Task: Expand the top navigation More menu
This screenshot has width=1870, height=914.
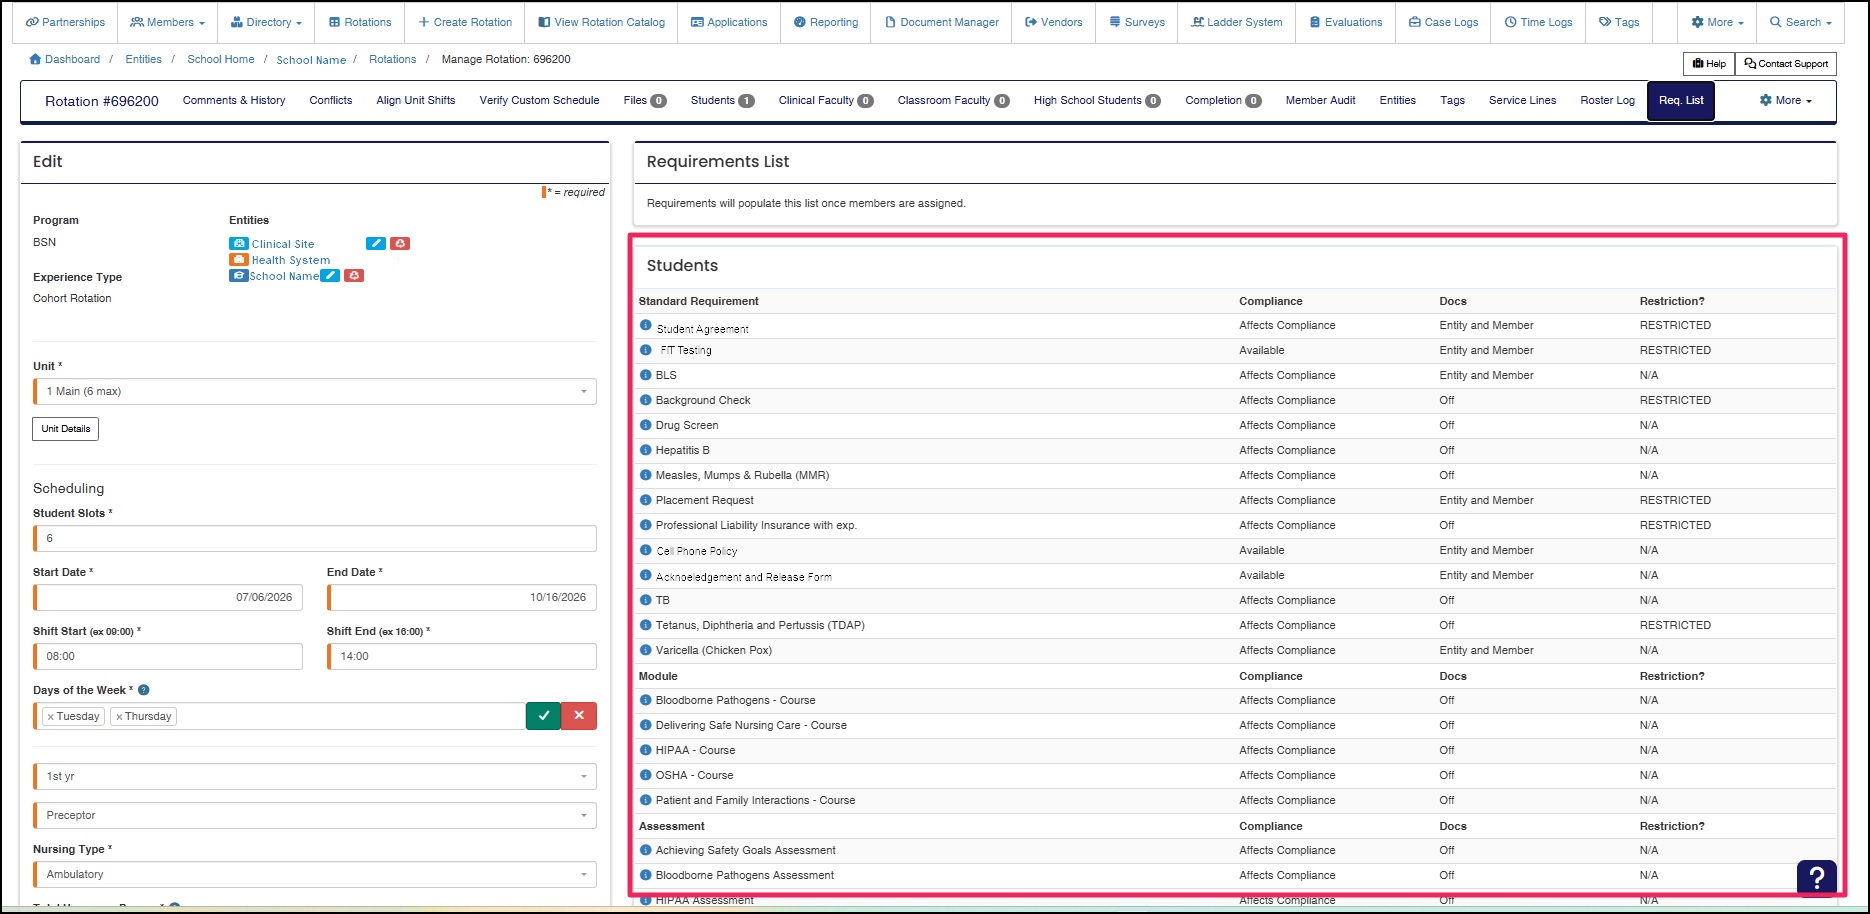Action: tap(1717, 22)
